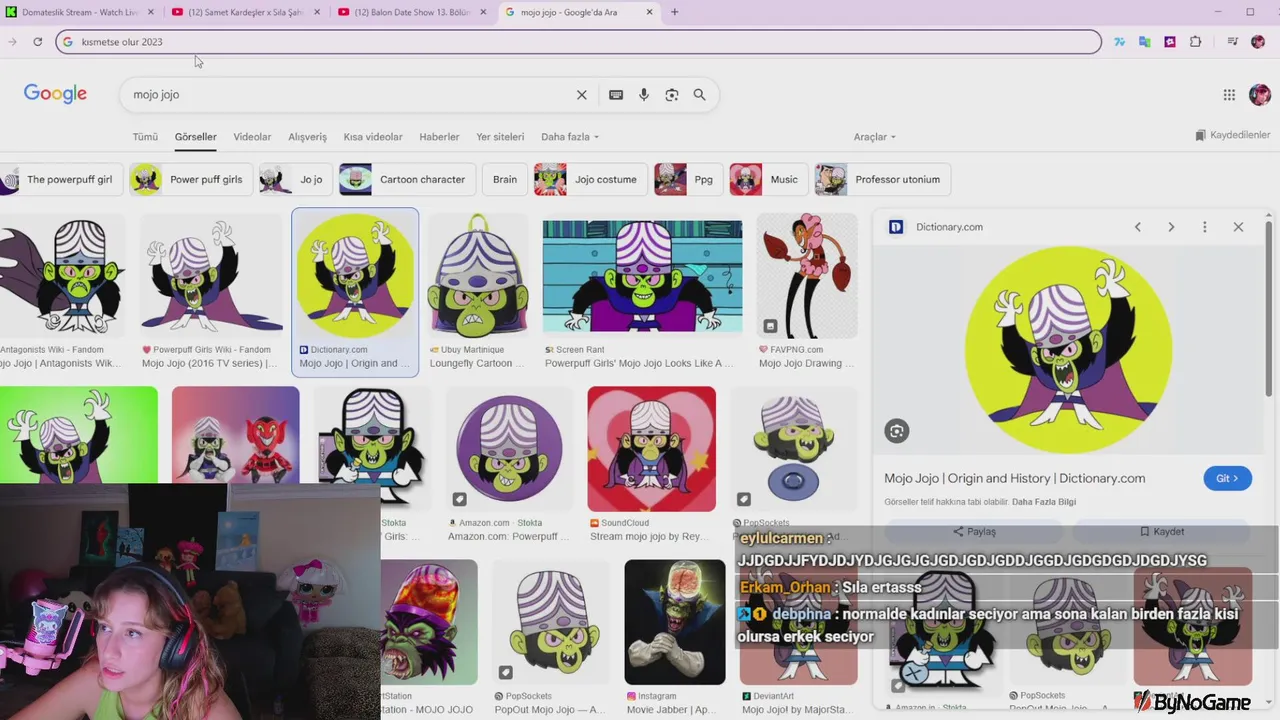Filter by Professor utonium chip
This screenshot has height=720, width=1280.
882,179
